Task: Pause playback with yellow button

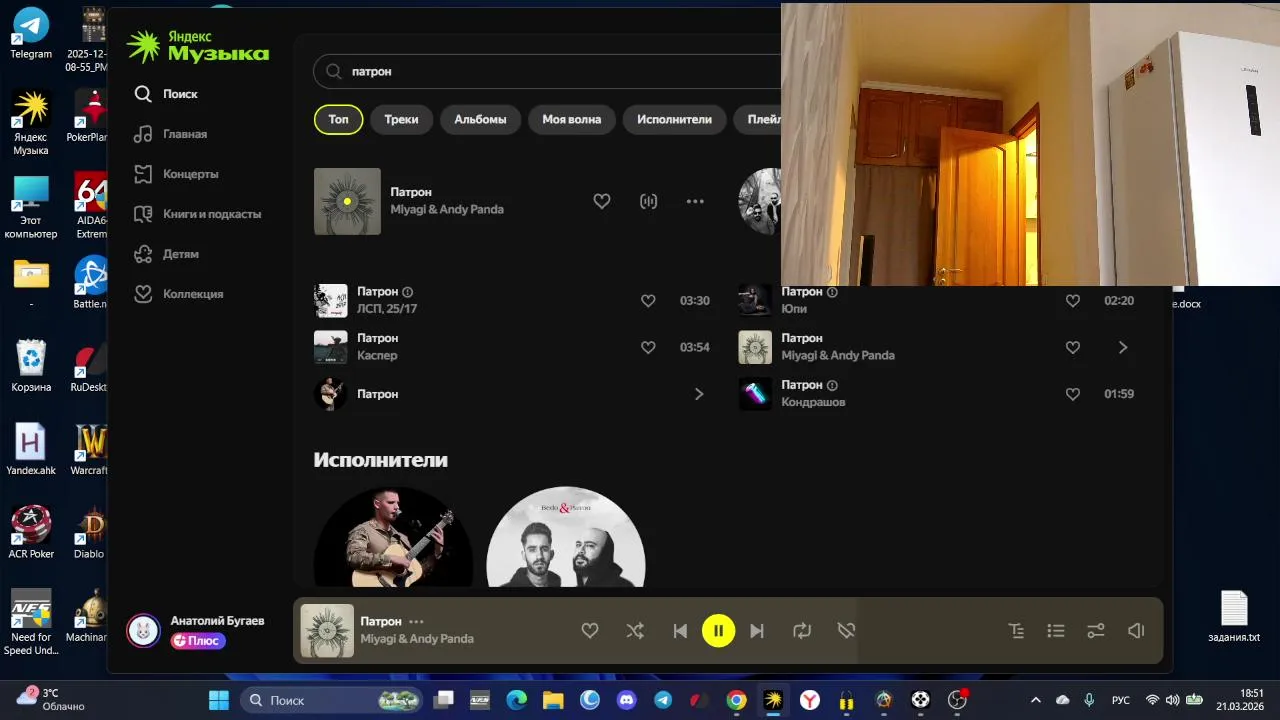Action: coord(718,631)
